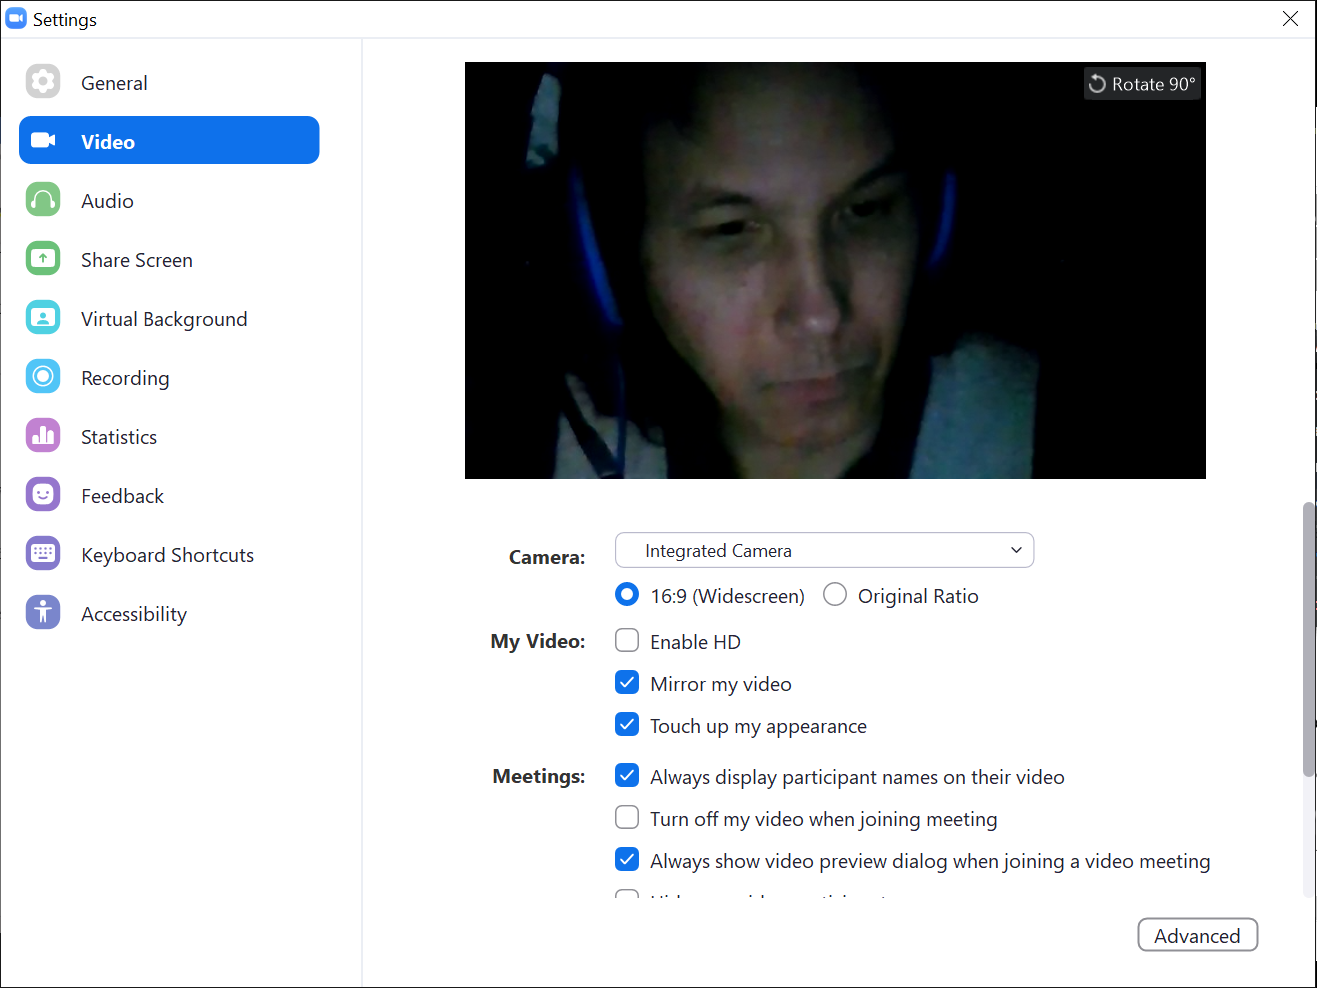Open Share Screen settings
The image size is (1317, 988).
click(169, 259)
